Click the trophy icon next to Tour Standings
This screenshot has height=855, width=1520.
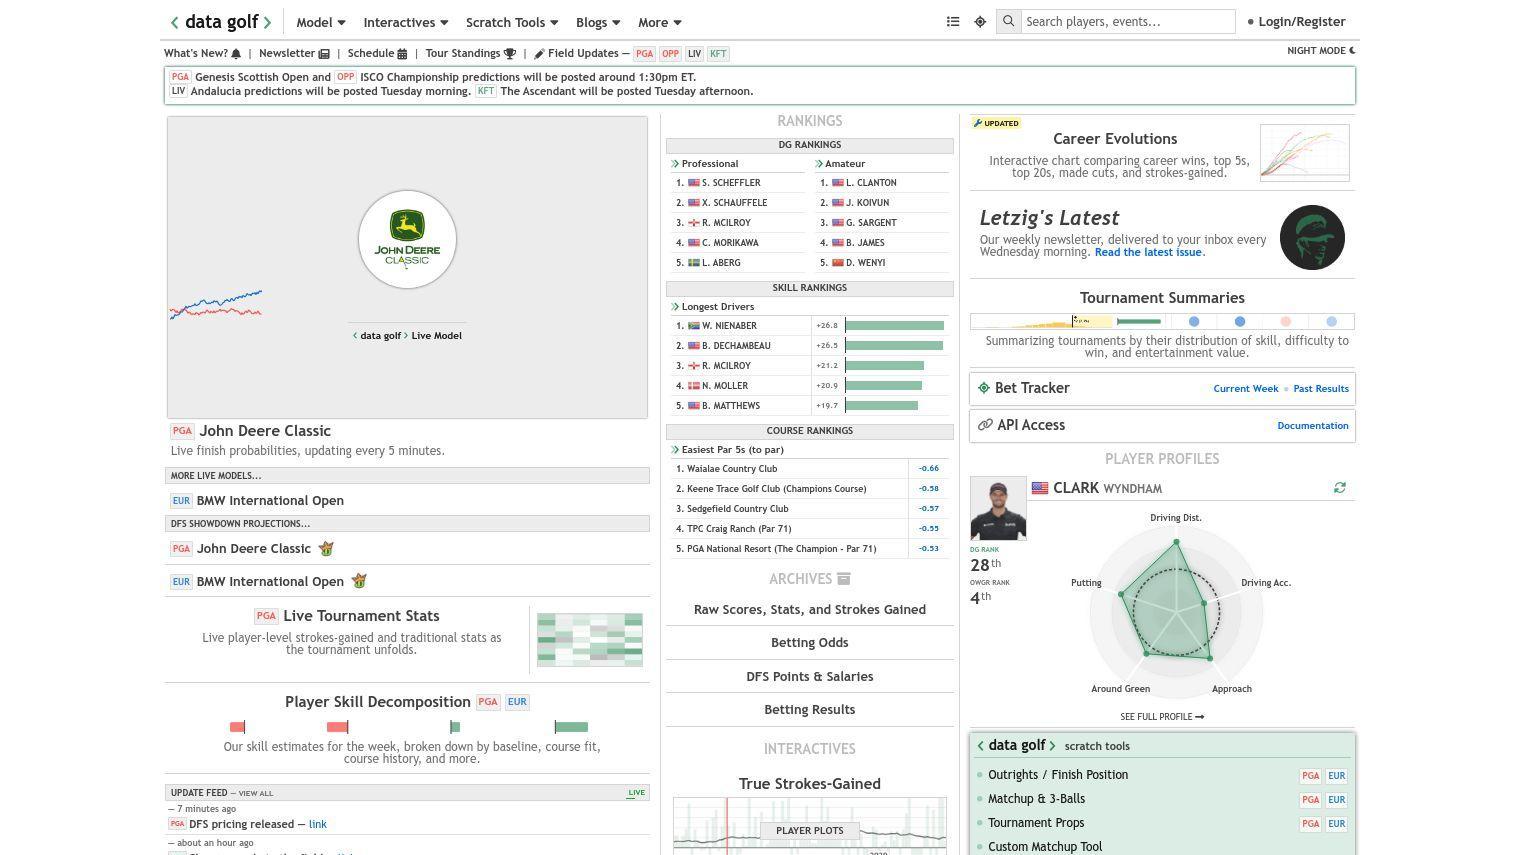click(509, 54)
